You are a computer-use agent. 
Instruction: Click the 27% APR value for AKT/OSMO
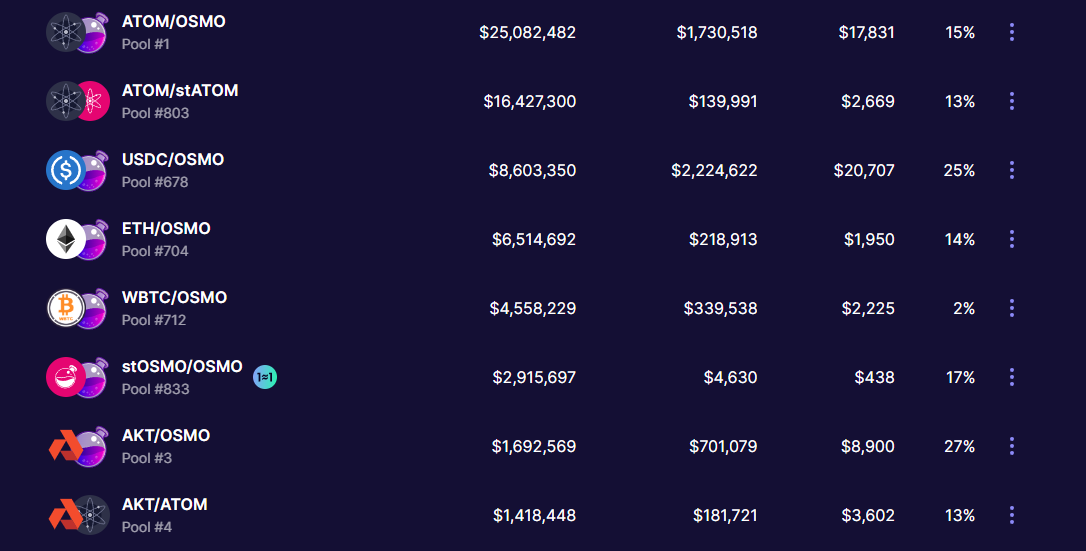959,446
